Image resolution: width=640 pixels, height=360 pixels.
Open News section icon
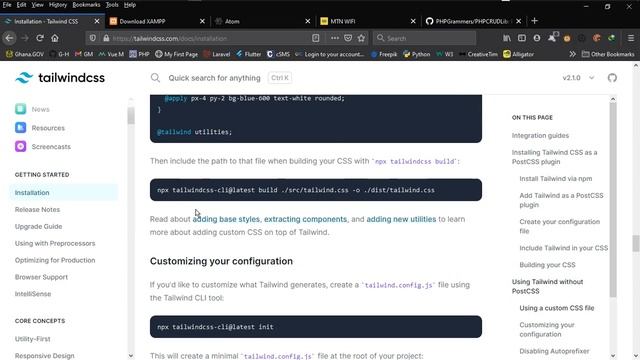20,109
